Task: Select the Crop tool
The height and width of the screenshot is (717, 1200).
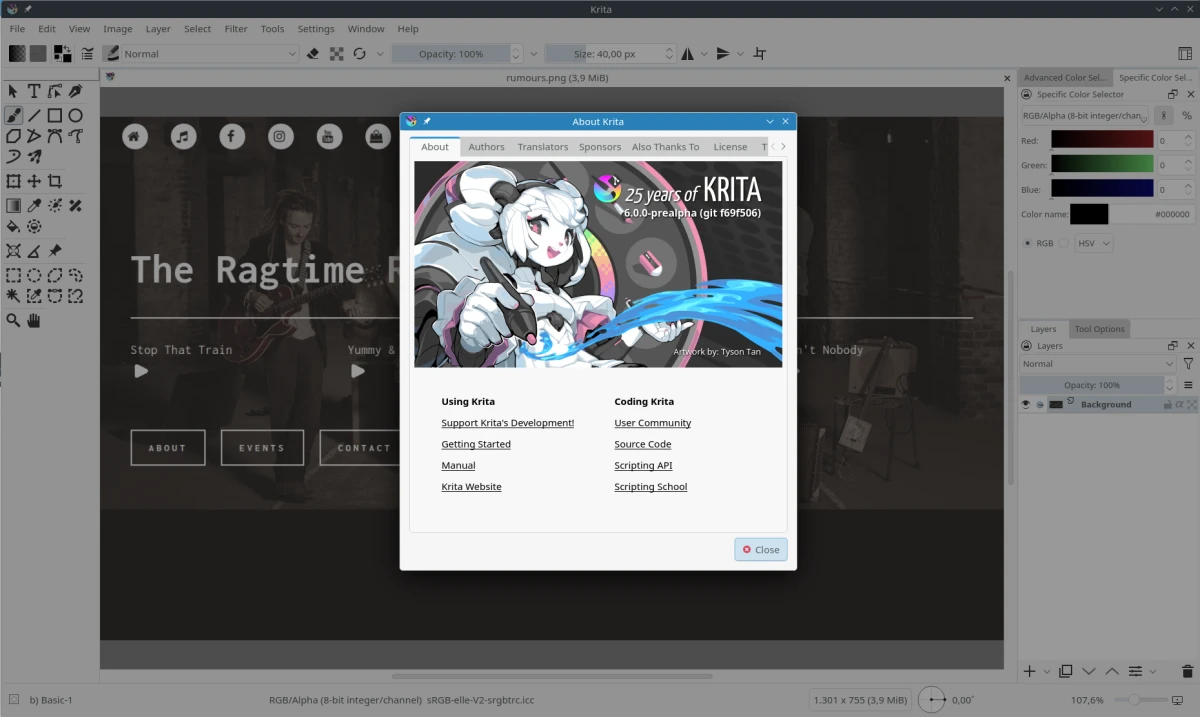Action: point(55,181)
